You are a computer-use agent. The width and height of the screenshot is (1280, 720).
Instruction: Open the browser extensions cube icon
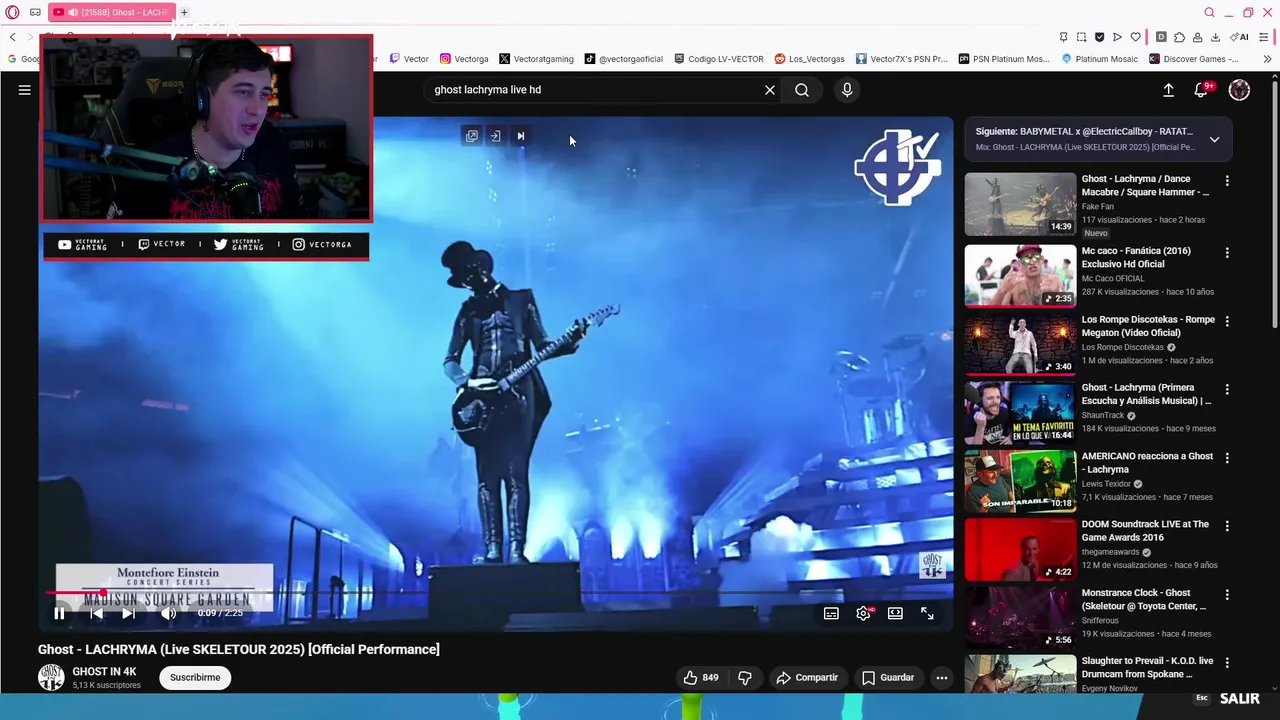point(1179,37)
